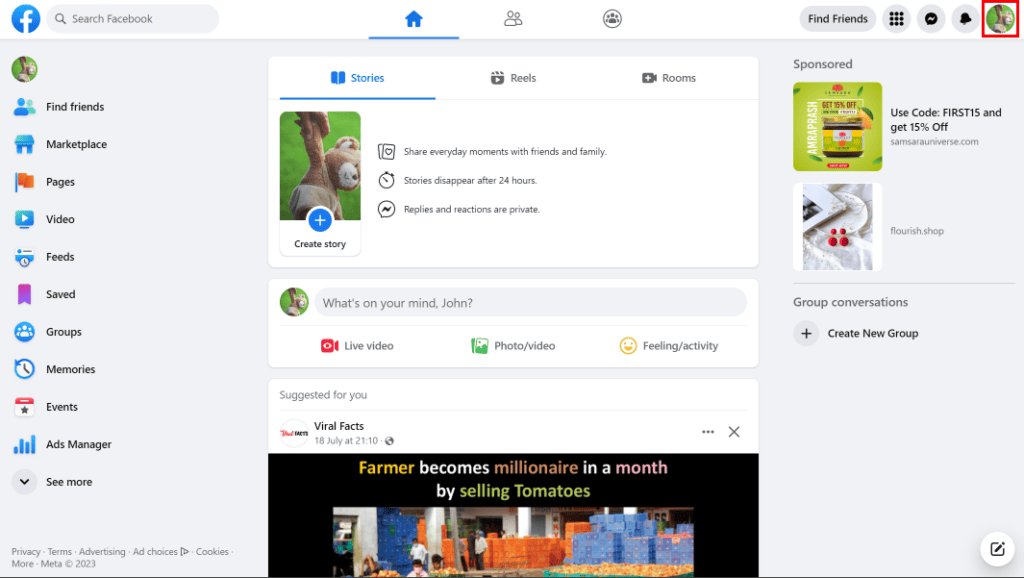Add a Feeling/activity to a post
This screenshot has height=578, width=1024.
click(x=669, y=345)
